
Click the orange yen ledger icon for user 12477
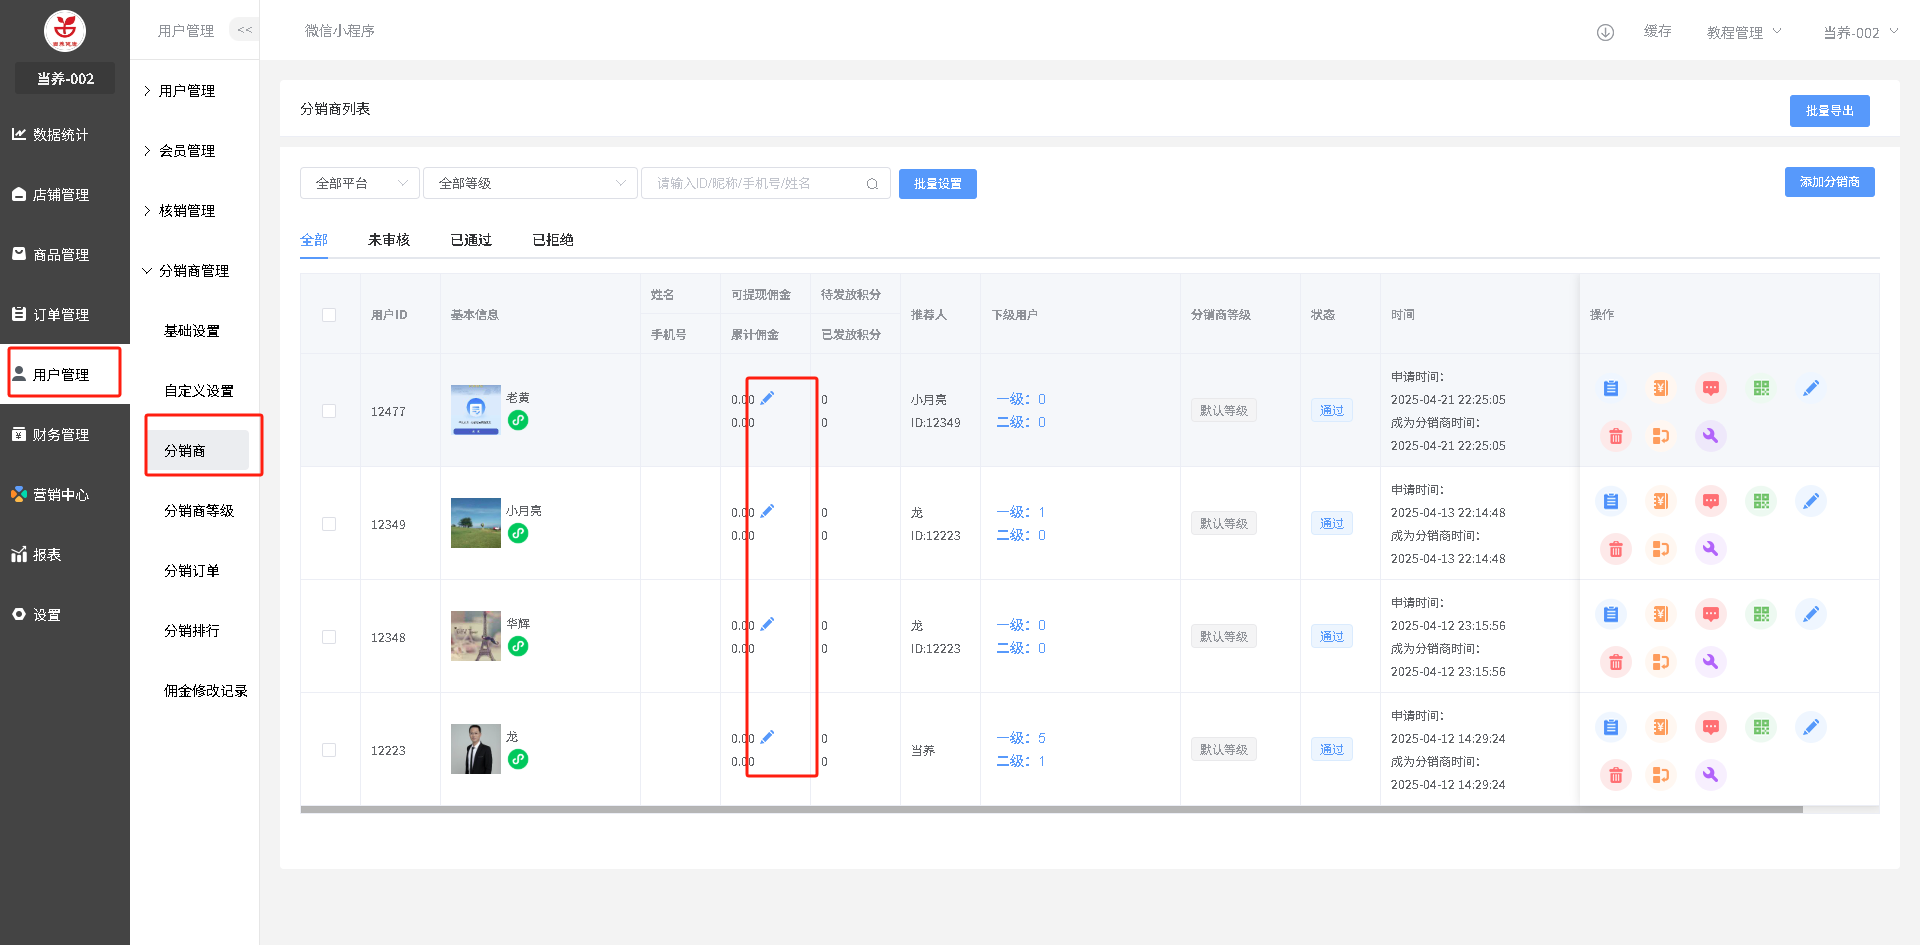pyautogui.click(x=1661, y=388)
